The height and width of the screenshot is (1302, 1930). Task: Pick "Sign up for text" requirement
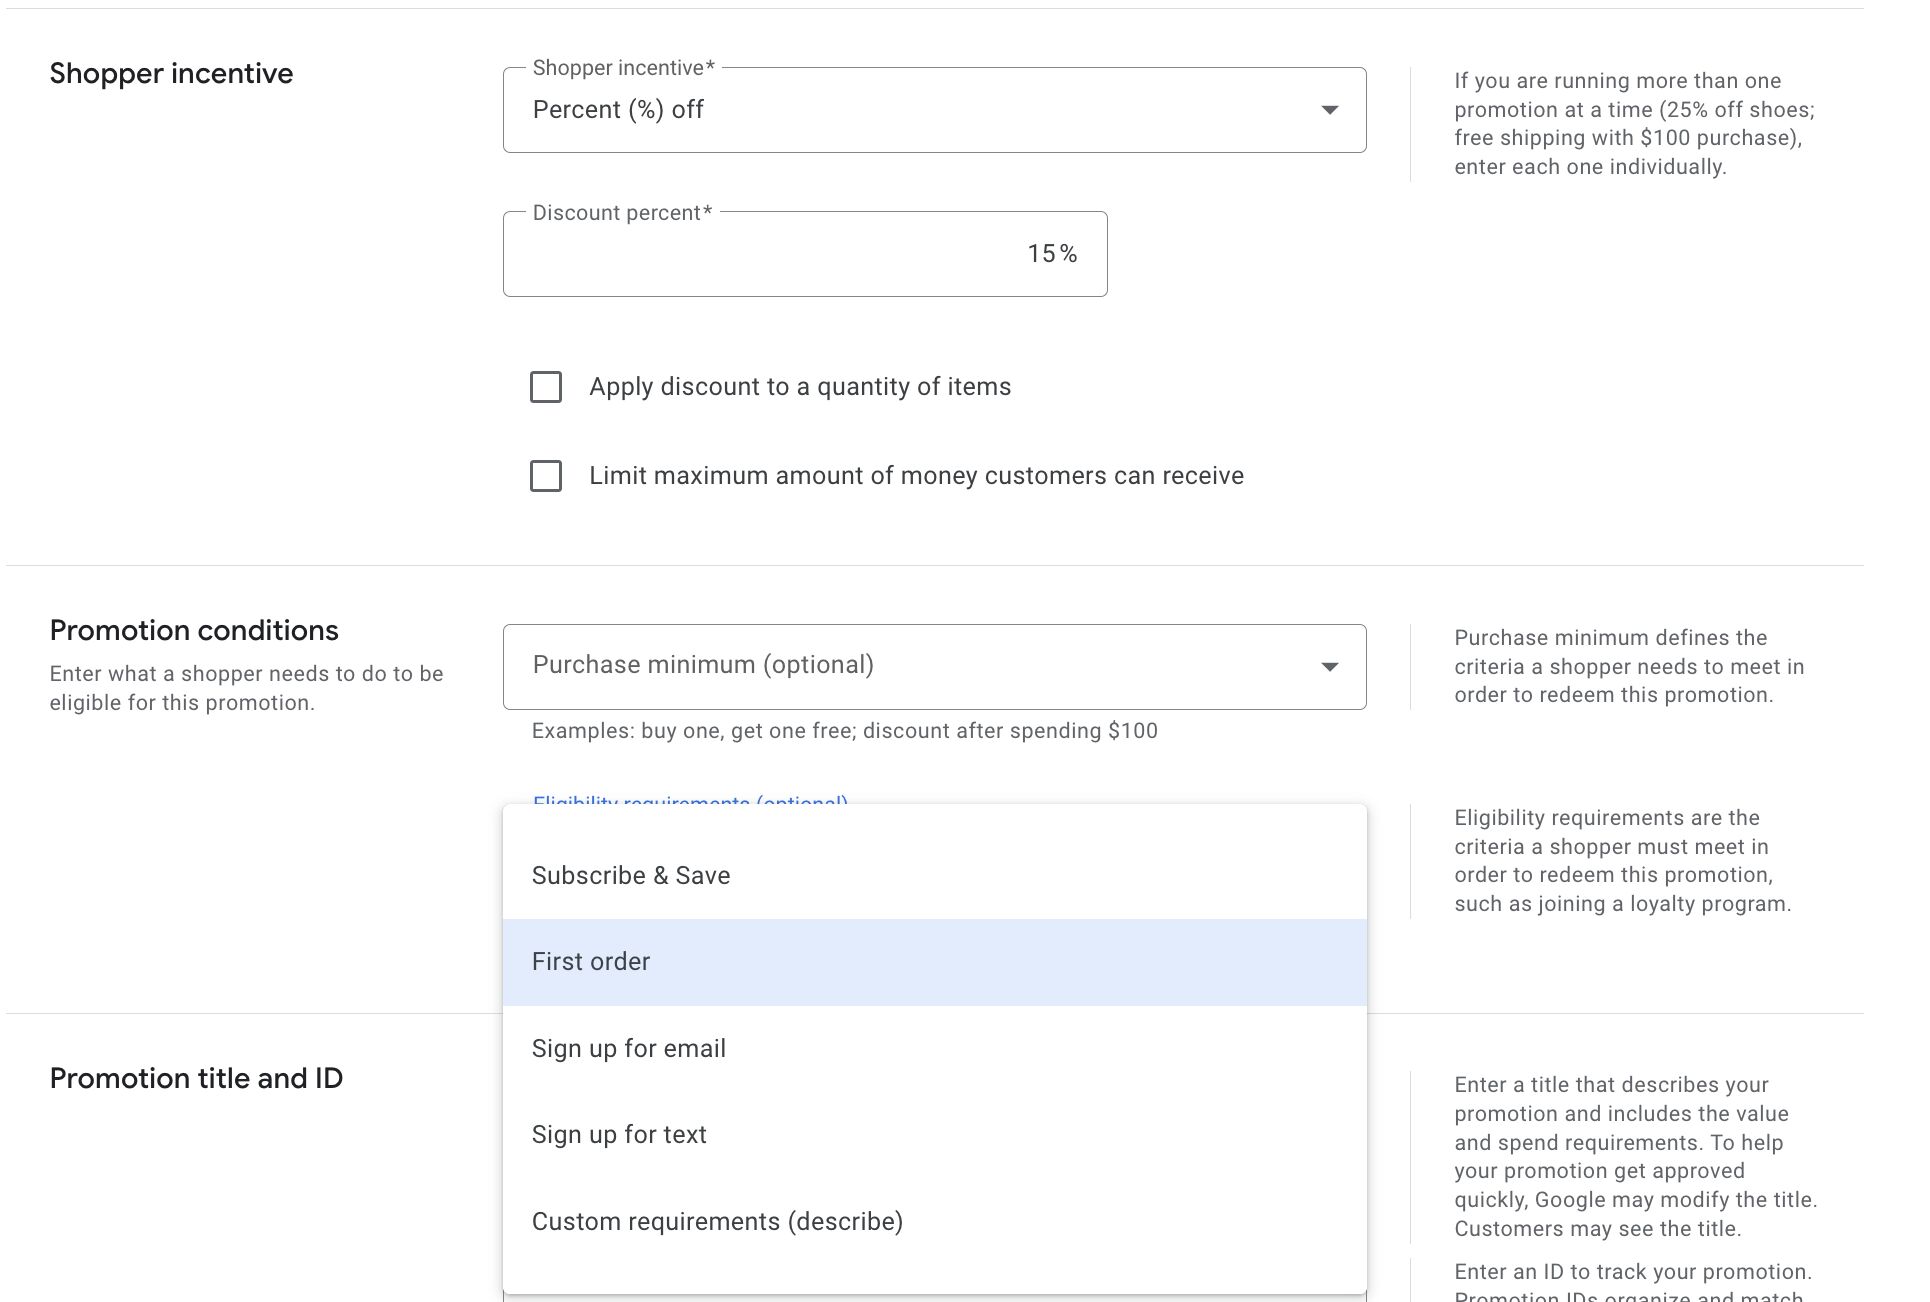[x=619, y=1134]
